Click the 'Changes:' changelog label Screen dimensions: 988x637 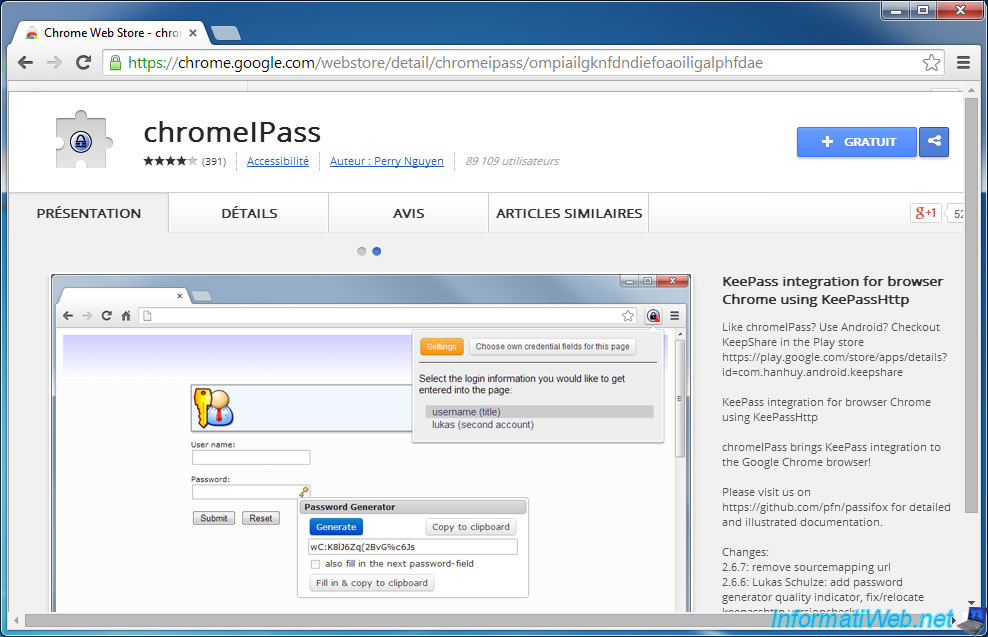[745, 552]
